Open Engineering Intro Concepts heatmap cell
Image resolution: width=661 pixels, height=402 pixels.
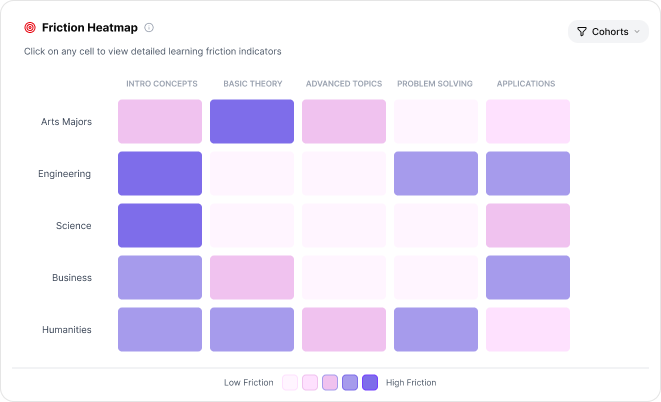pos(160,174)
